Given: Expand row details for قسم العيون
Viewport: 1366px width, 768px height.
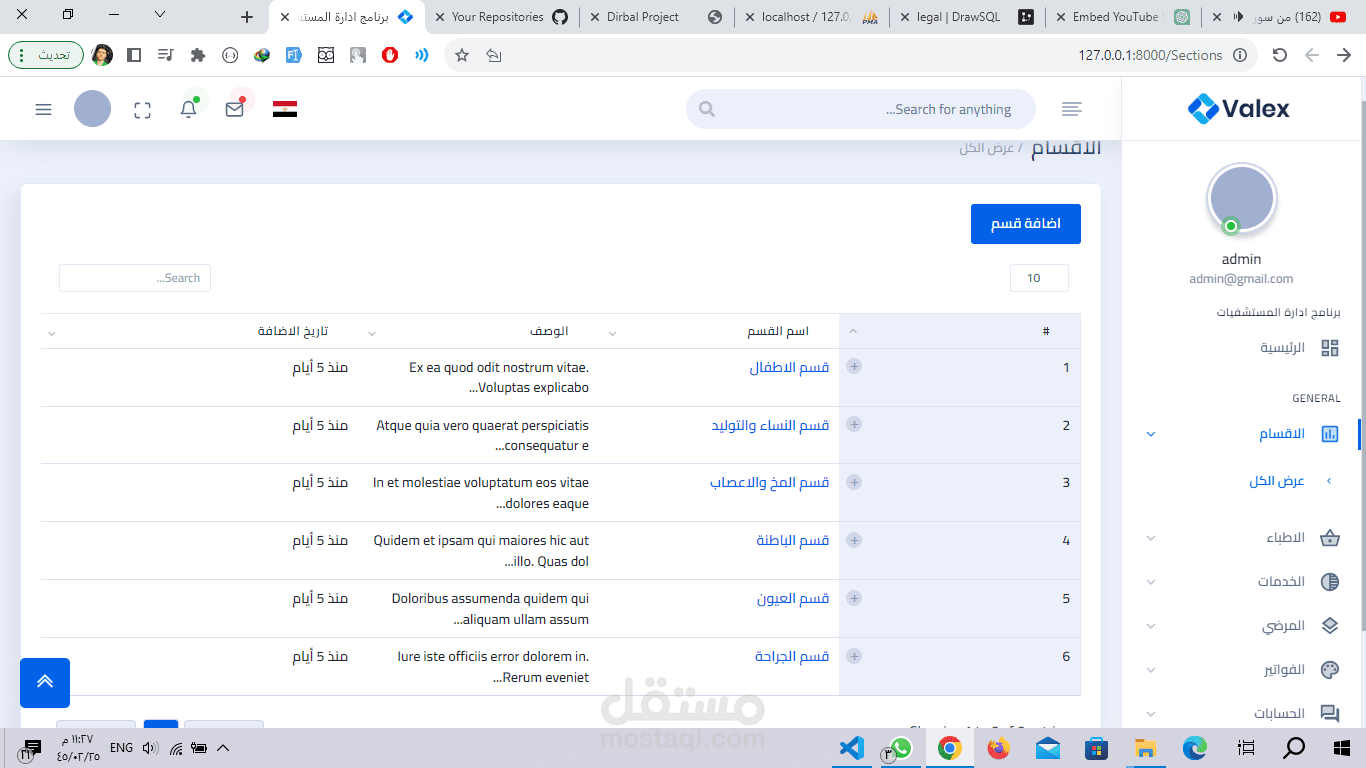Looking at the screenshot, I should point(854,598).
